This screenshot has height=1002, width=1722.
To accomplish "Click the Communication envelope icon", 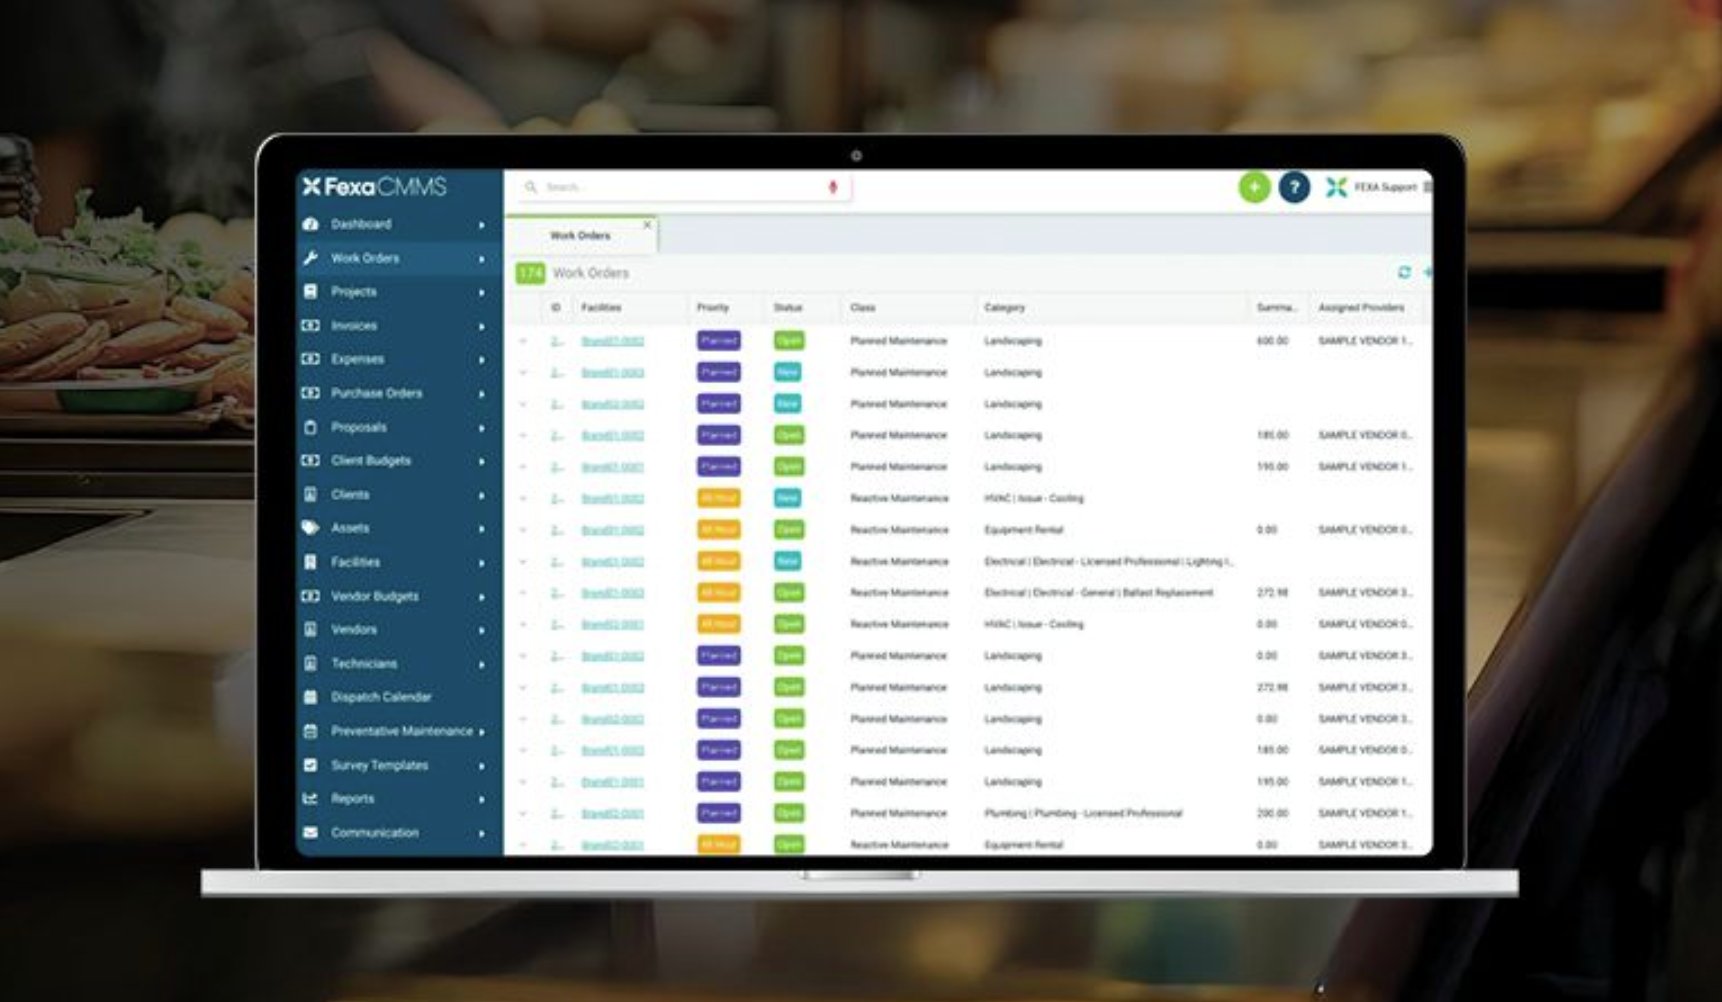I will coord(311,832).
